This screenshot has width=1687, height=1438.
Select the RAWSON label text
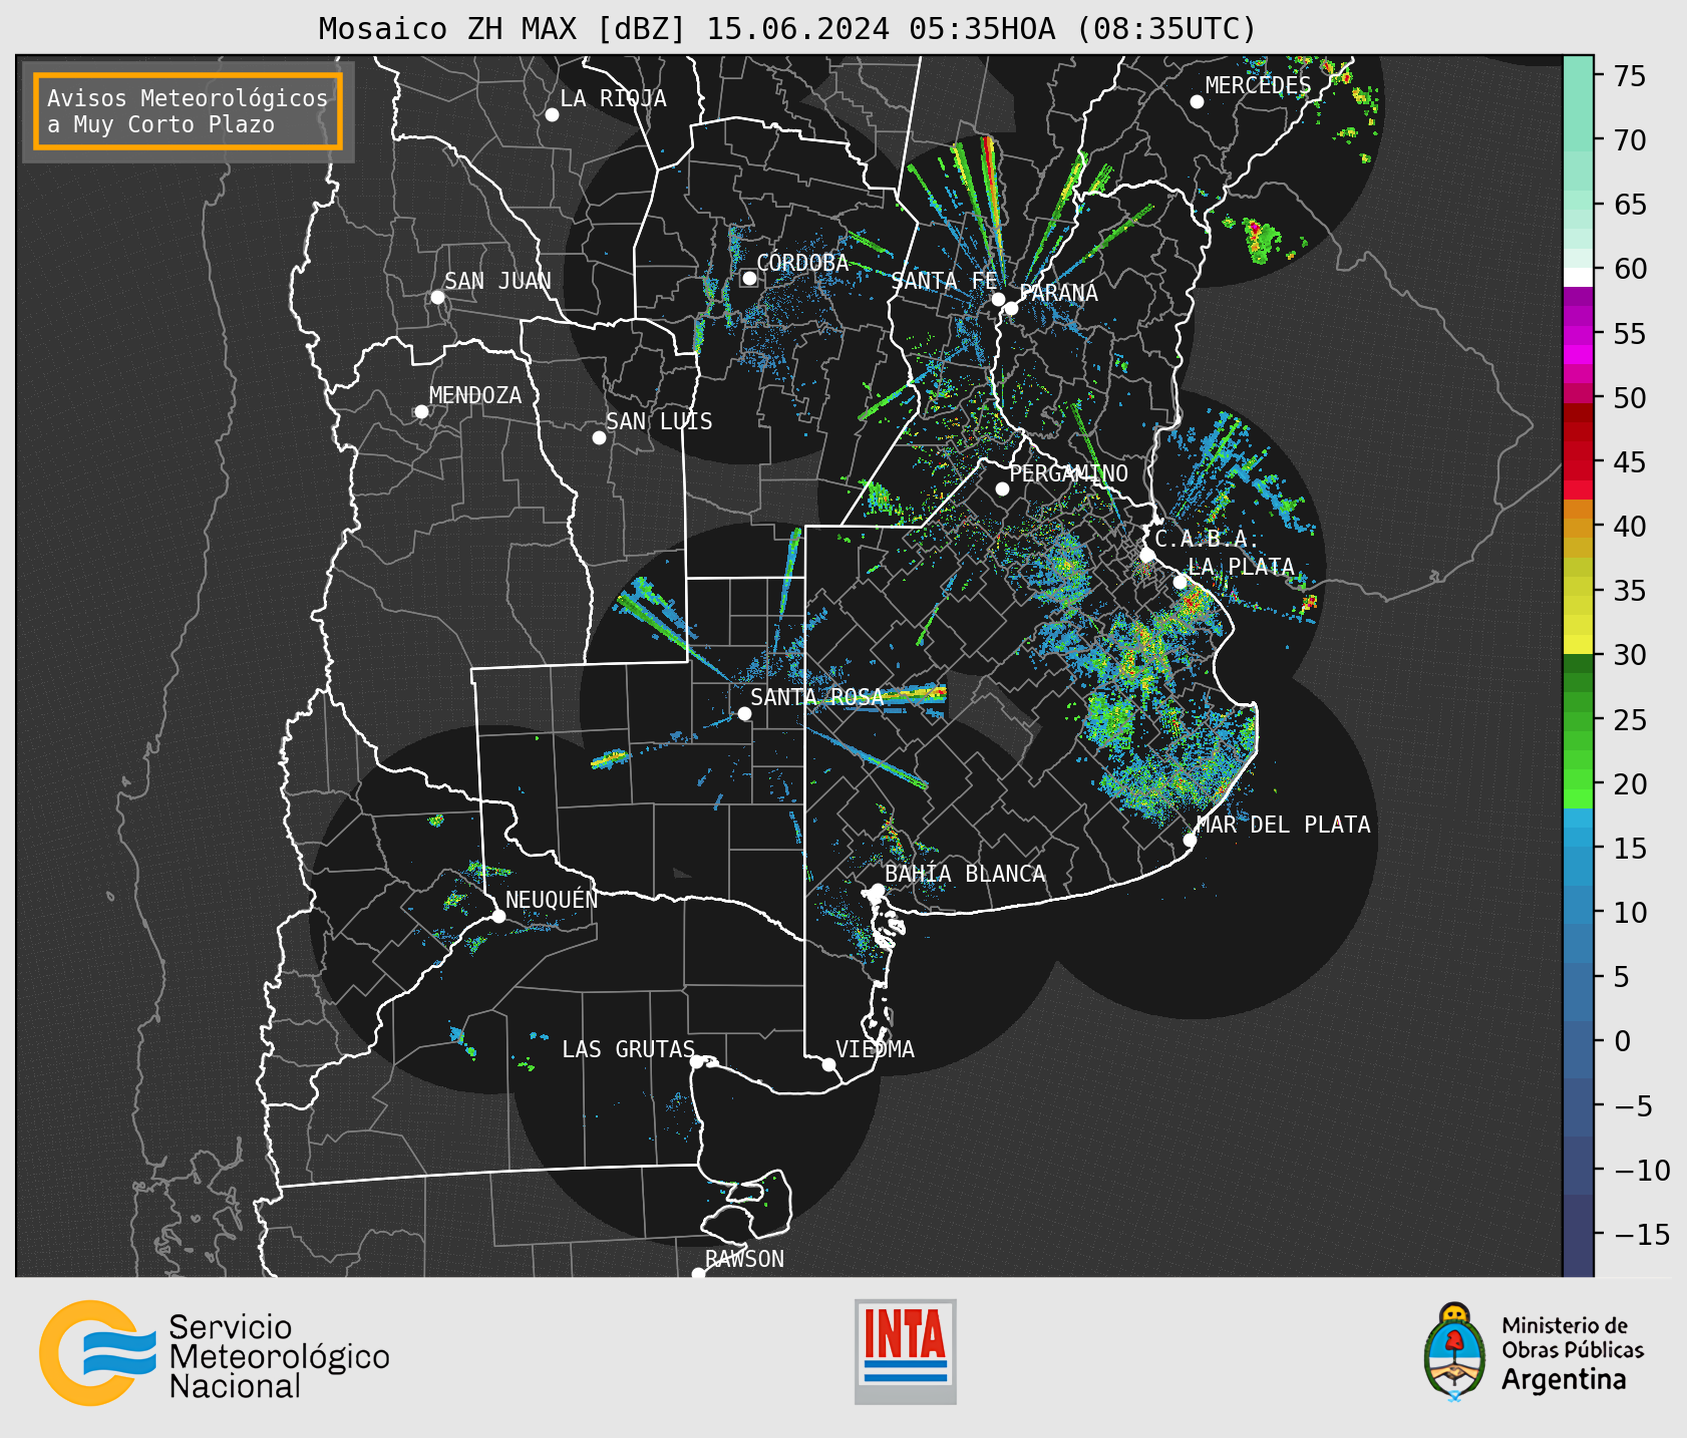coord(745,1259)
